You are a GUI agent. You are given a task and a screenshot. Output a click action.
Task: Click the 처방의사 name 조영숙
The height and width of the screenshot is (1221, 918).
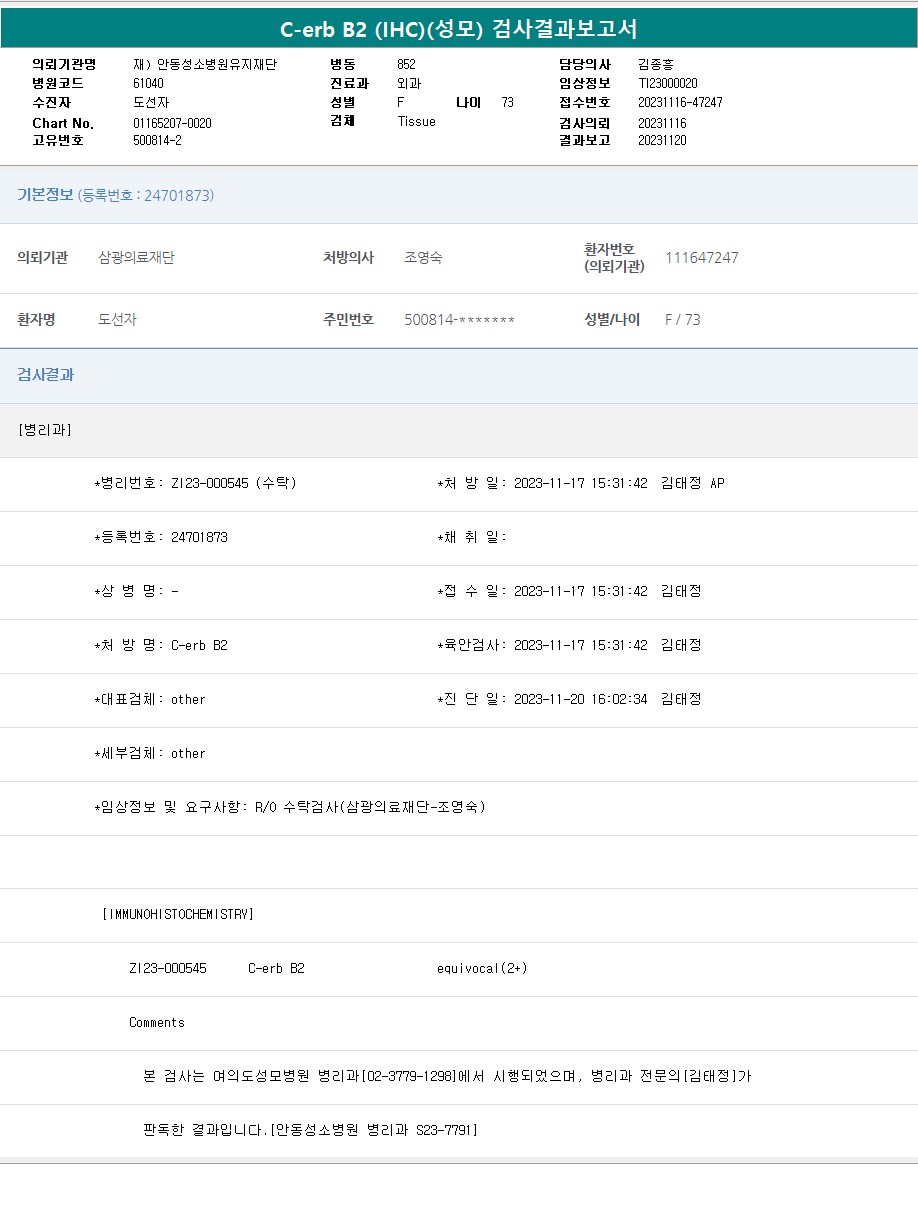[423, 258]
